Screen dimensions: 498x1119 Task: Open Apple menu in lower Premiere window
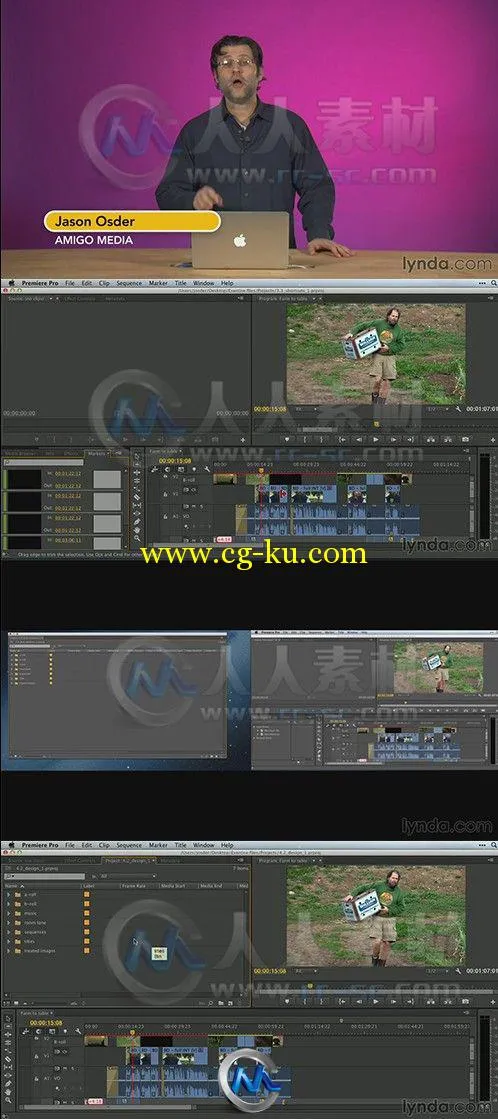(10, 845)
